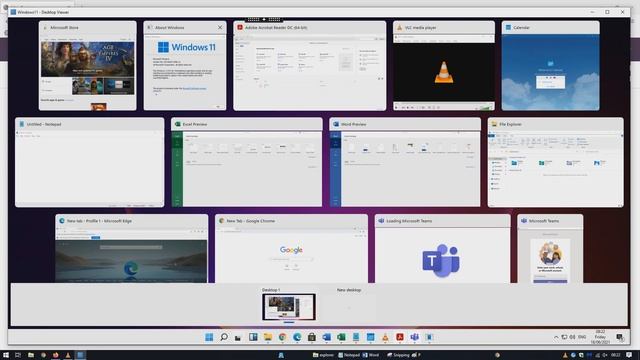Launch Google Chrome from the Windows 11 taskbar

[x=282, y=337]
